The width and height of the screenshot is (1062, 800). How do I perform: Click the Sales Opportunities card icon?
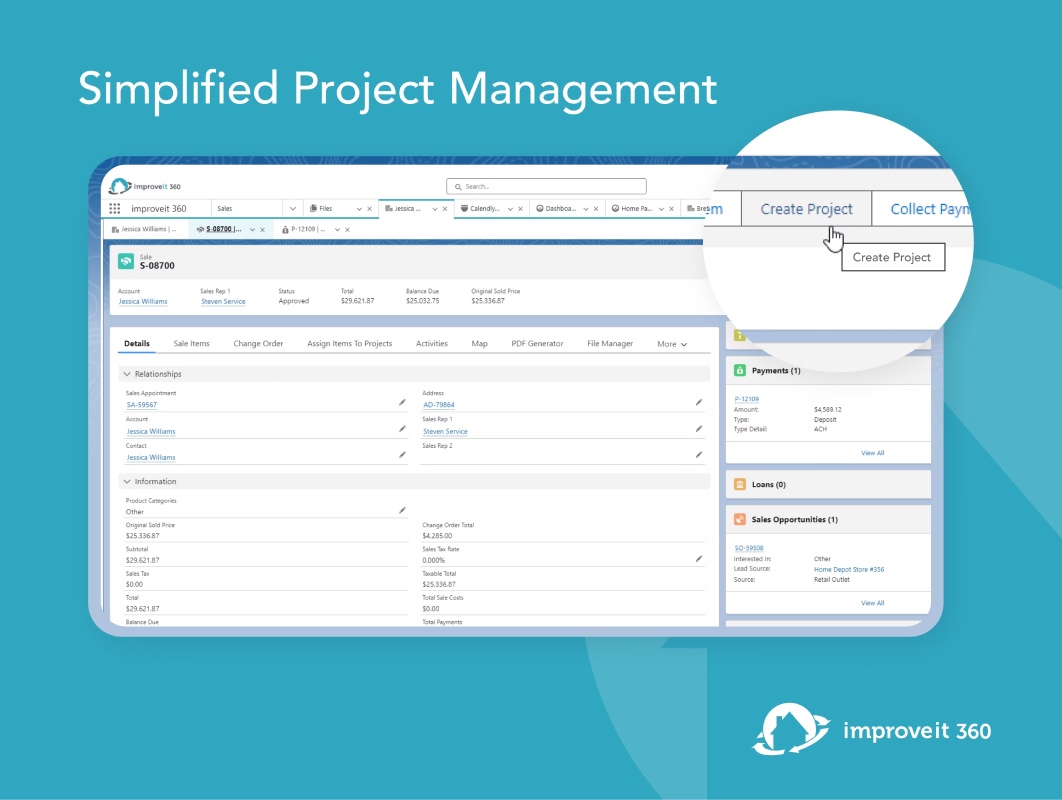click(740, 520)
